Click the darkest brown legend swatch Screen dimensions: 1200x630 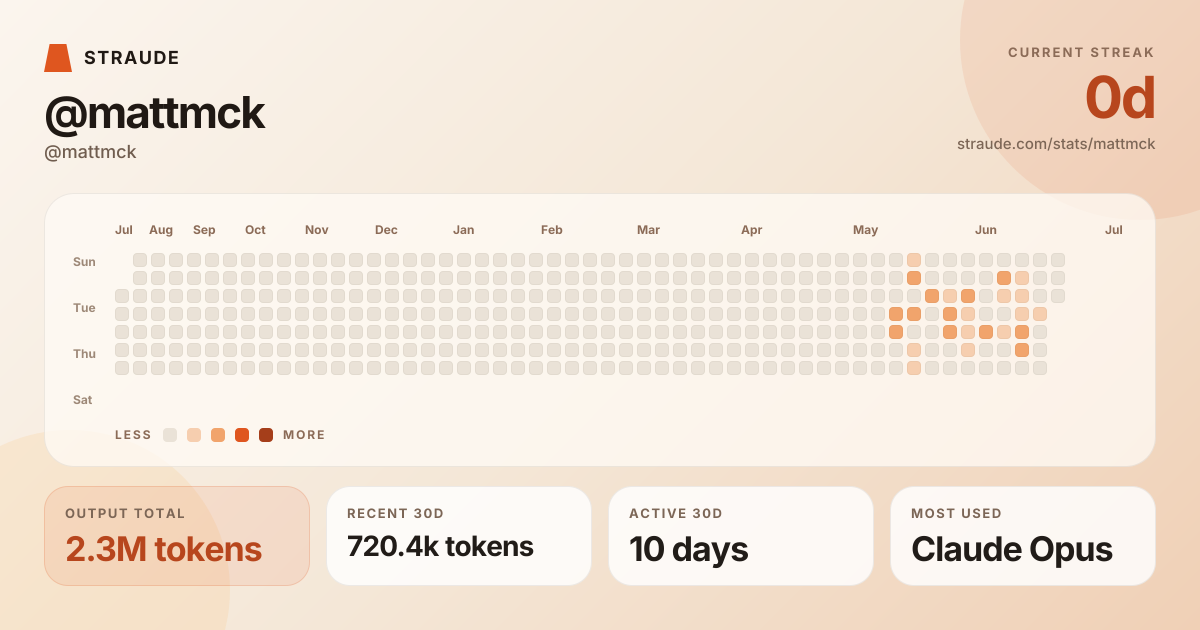[266, 435]
